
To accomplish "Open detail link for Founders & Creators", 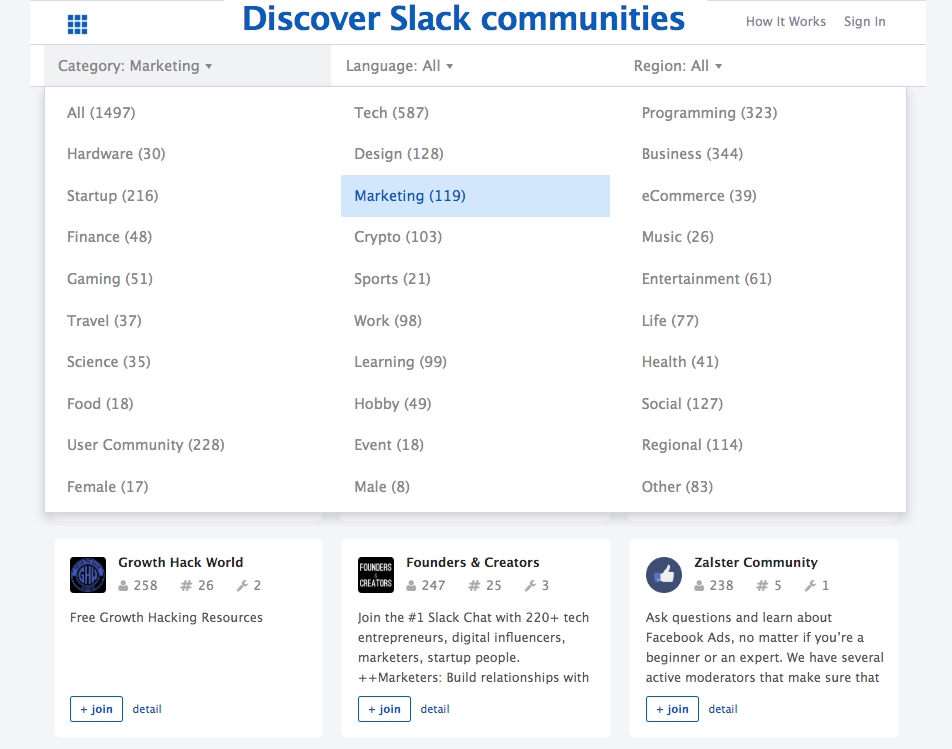I will pyautogui.click(x=435, y=709).
